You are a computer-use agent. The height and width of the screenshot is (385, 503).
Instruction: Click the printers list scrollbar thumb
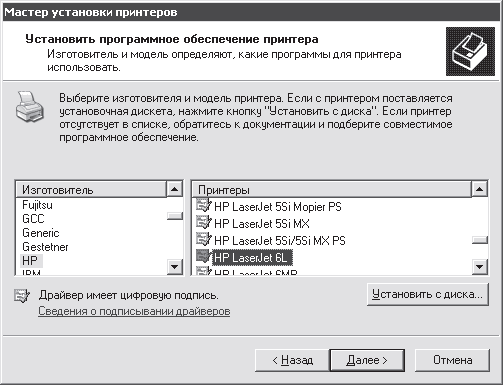(x=480, y=240)
